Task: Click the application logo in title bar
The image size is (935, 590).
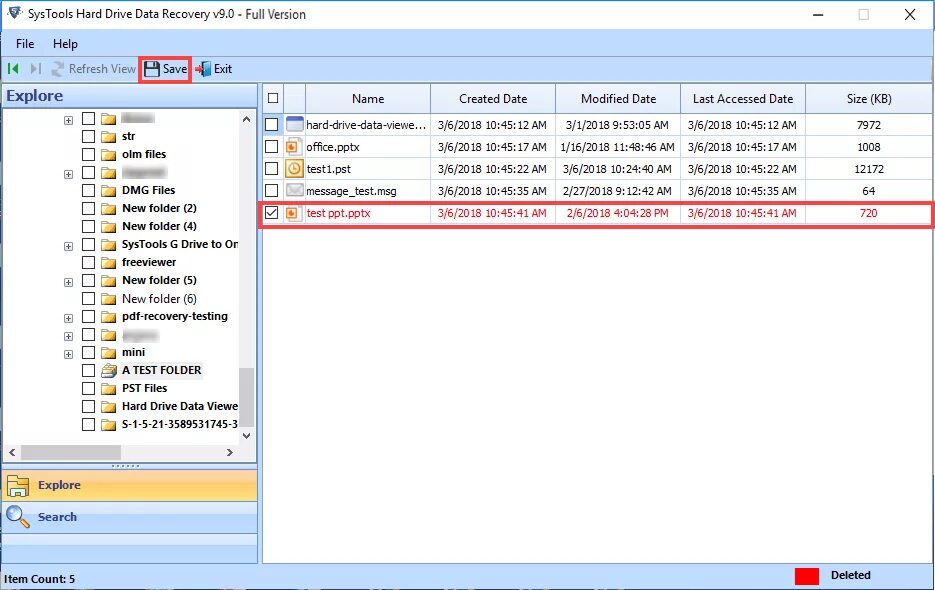Action: pyautogui.click(x=14, y=13)
